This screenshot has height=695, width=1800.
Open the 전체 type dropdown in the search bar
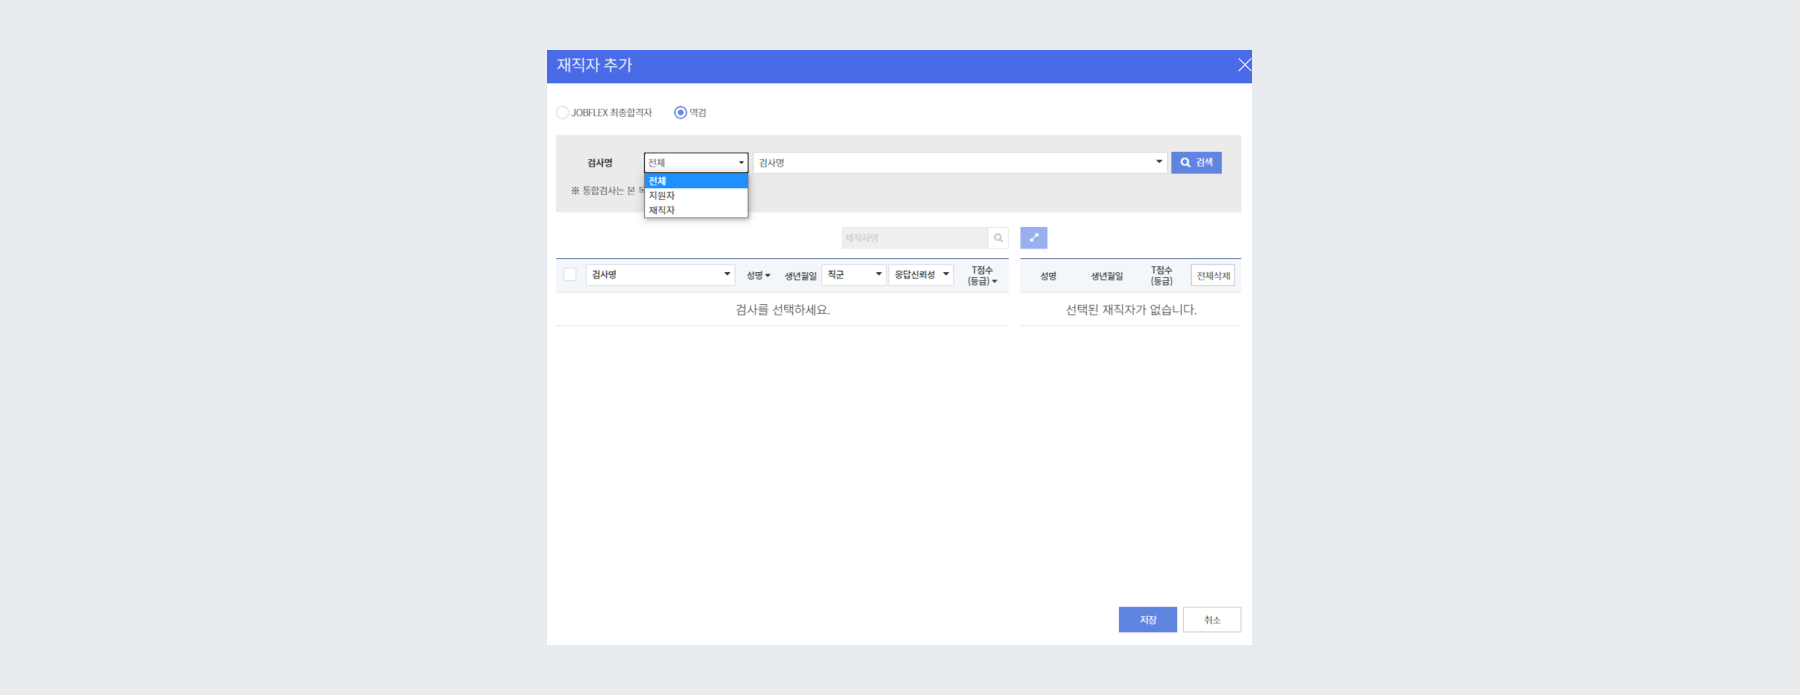point(696,162)
